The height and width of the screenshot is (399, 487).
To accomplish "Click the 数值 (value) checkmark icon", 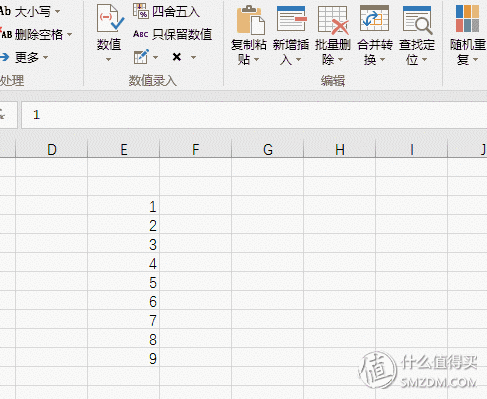I will pos(110,18).
